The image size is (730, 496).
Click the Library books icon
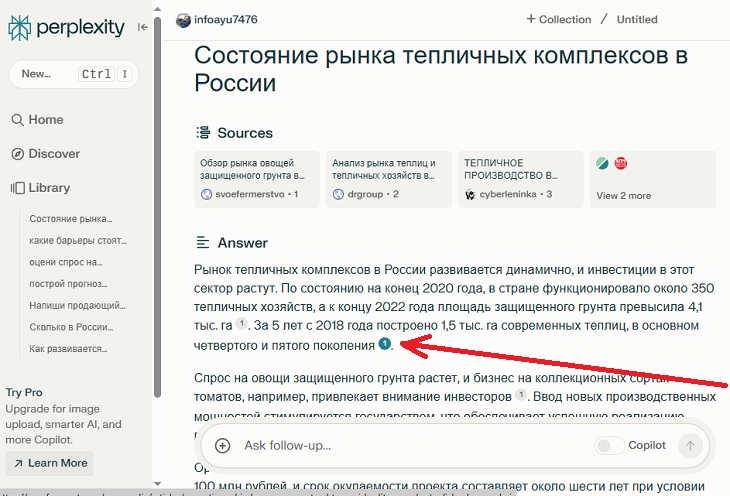[x=18, y=188]
